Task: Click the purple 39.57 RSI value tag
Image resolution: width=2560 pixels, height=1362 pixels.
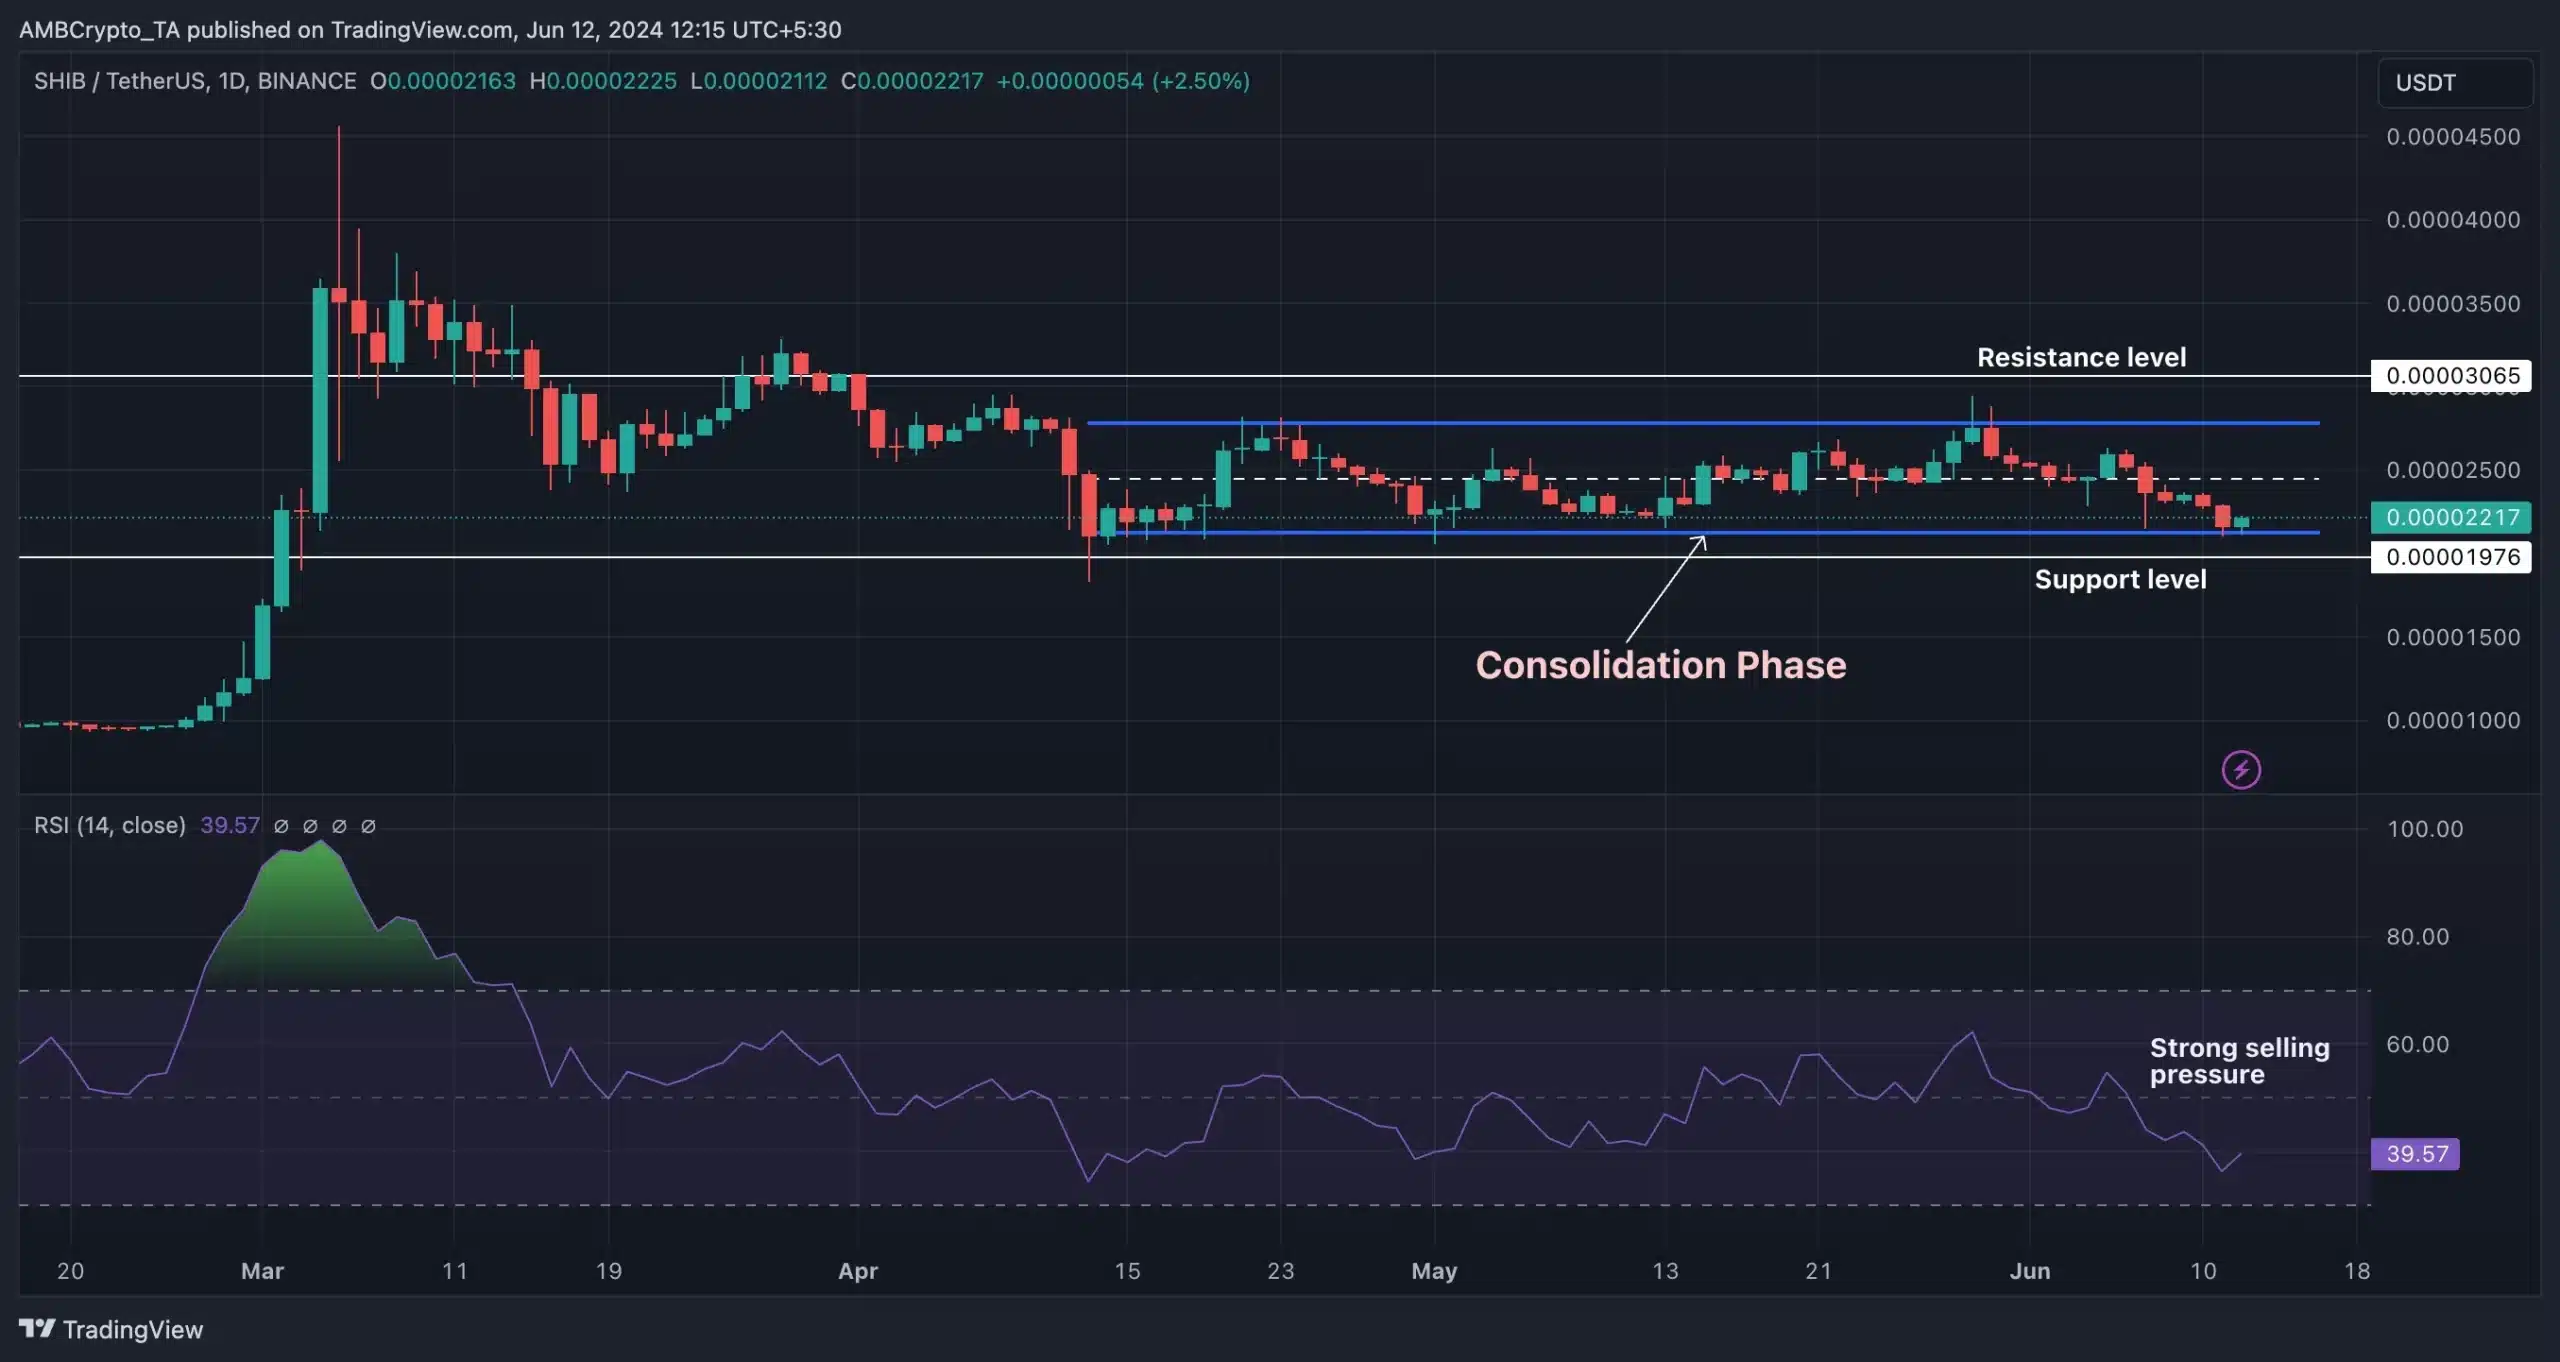Action: [x=2415, y=1154]
